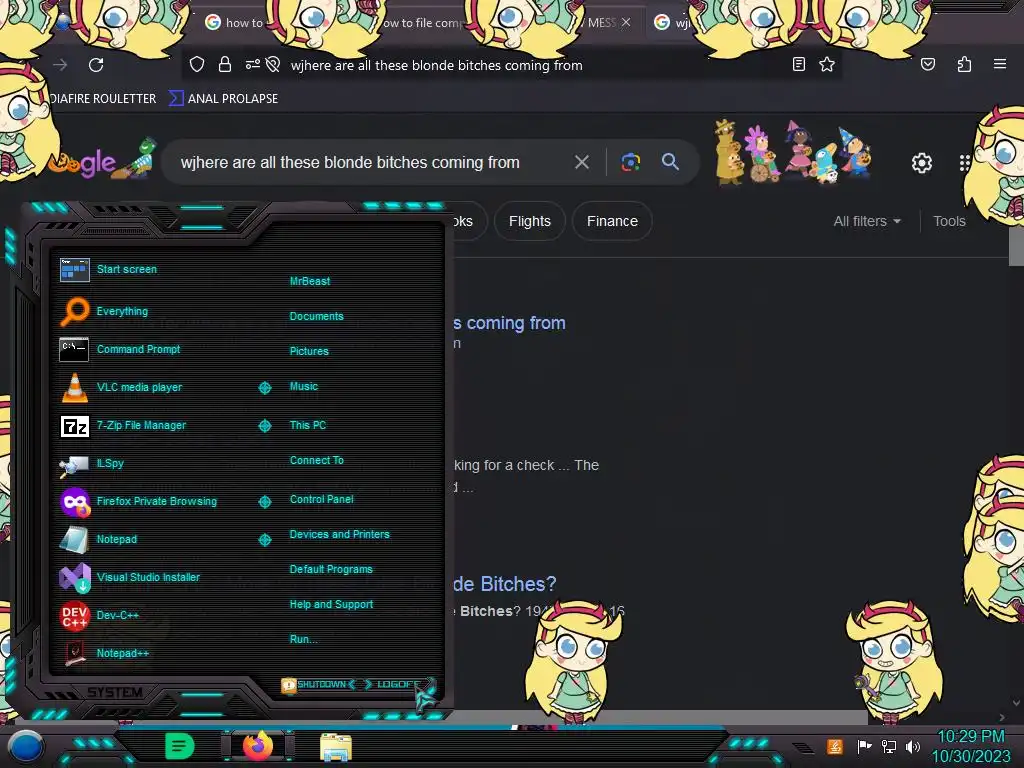1024x768 pixels.
Task: Click the Halloween Google doodle characters
Action: 793,152
